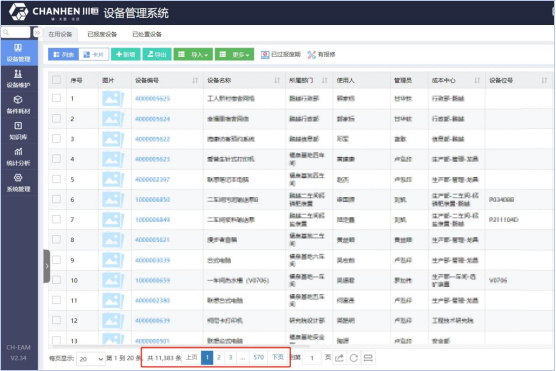Open device link 1000000659

152,281
